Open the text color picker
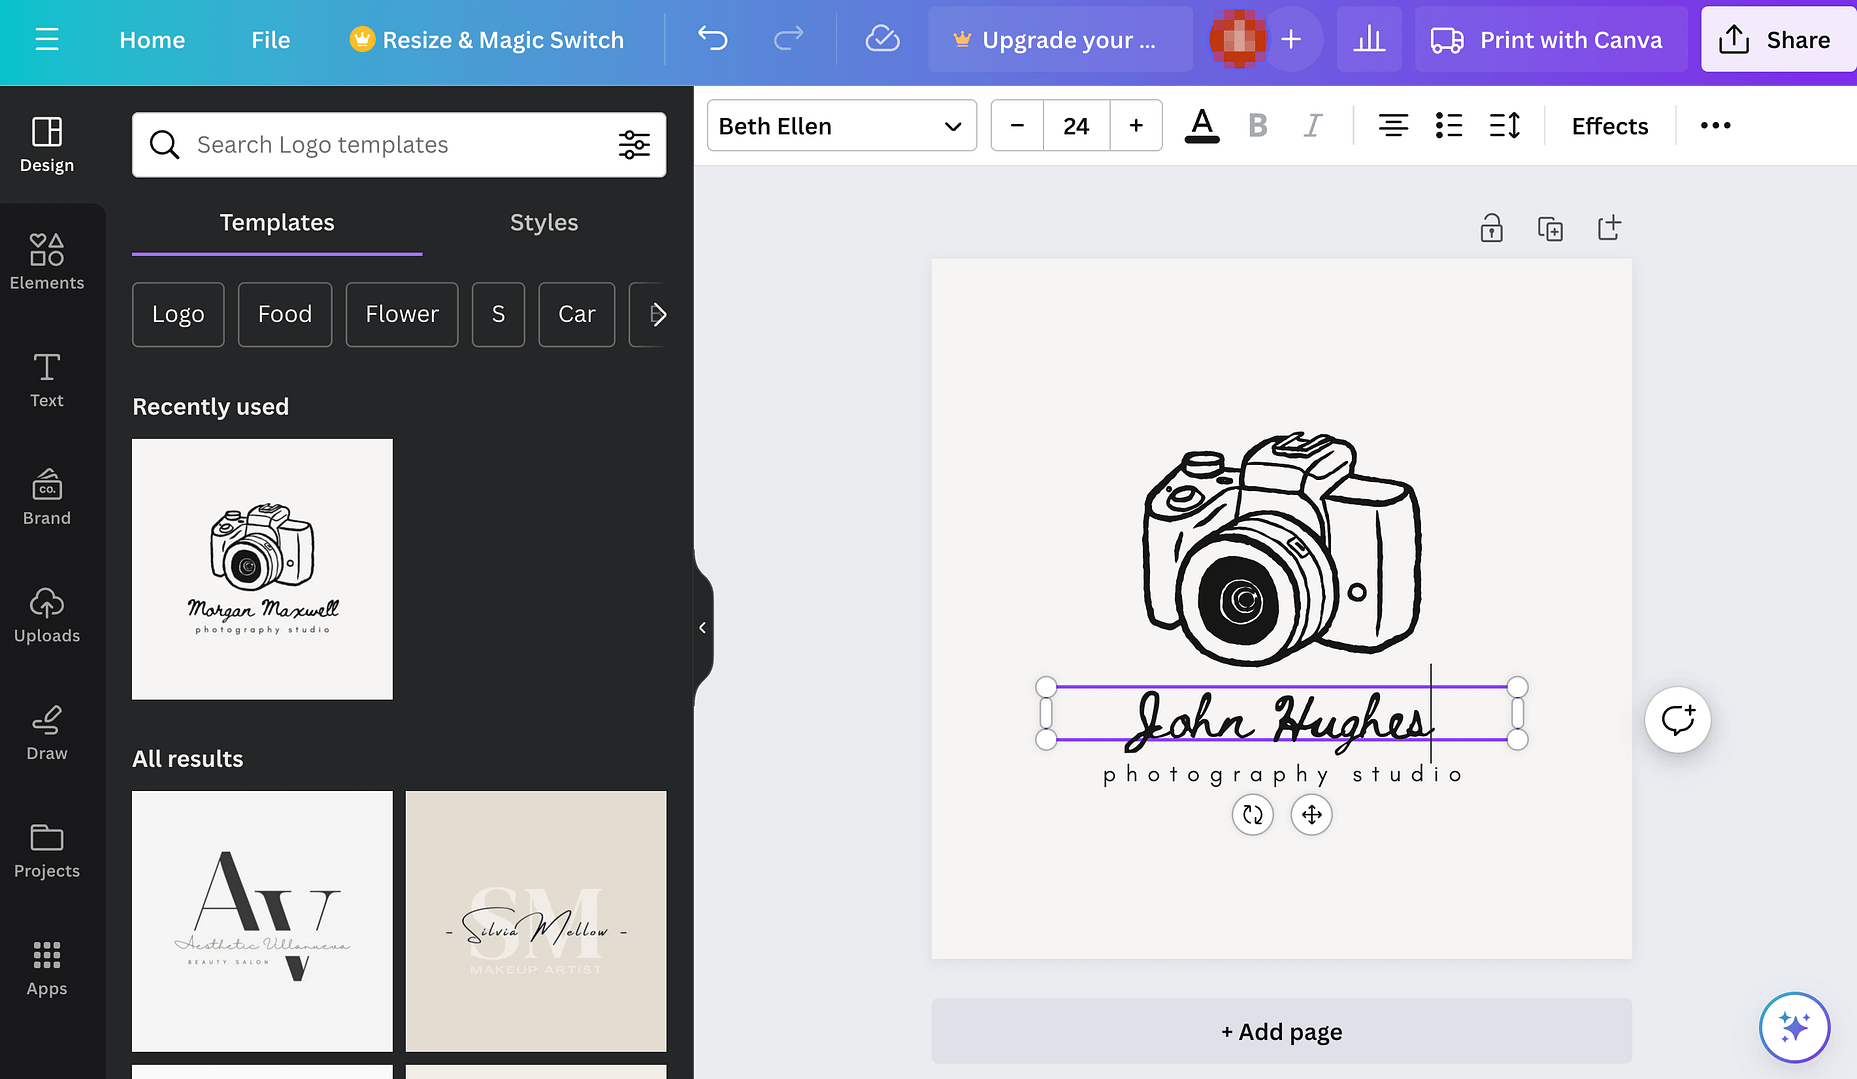The height and width of the screenshot is (1079, 1857). 1201,126
